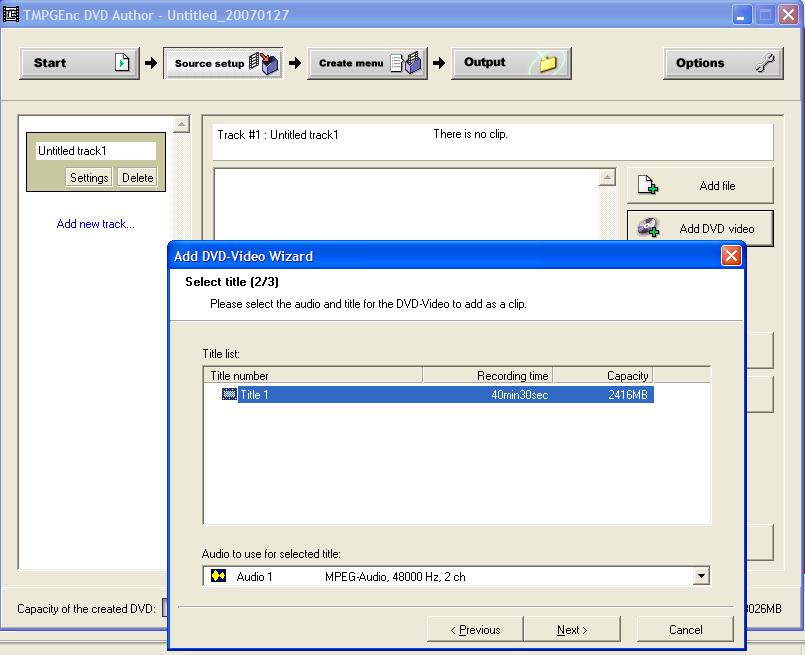The image size is (805, 655).
Task: Click the folder icon on Output button
Action: [548, 63]
